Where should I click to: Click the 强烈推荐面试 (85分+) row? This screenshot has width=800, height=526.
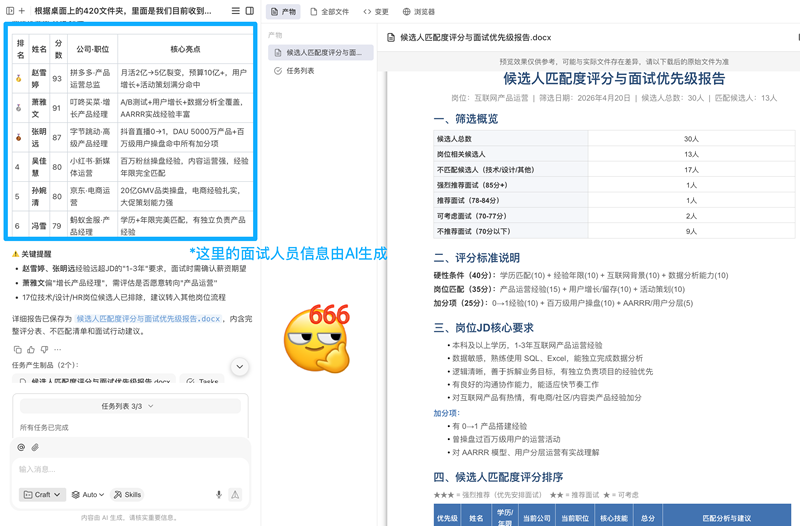(x=614, y=185)
